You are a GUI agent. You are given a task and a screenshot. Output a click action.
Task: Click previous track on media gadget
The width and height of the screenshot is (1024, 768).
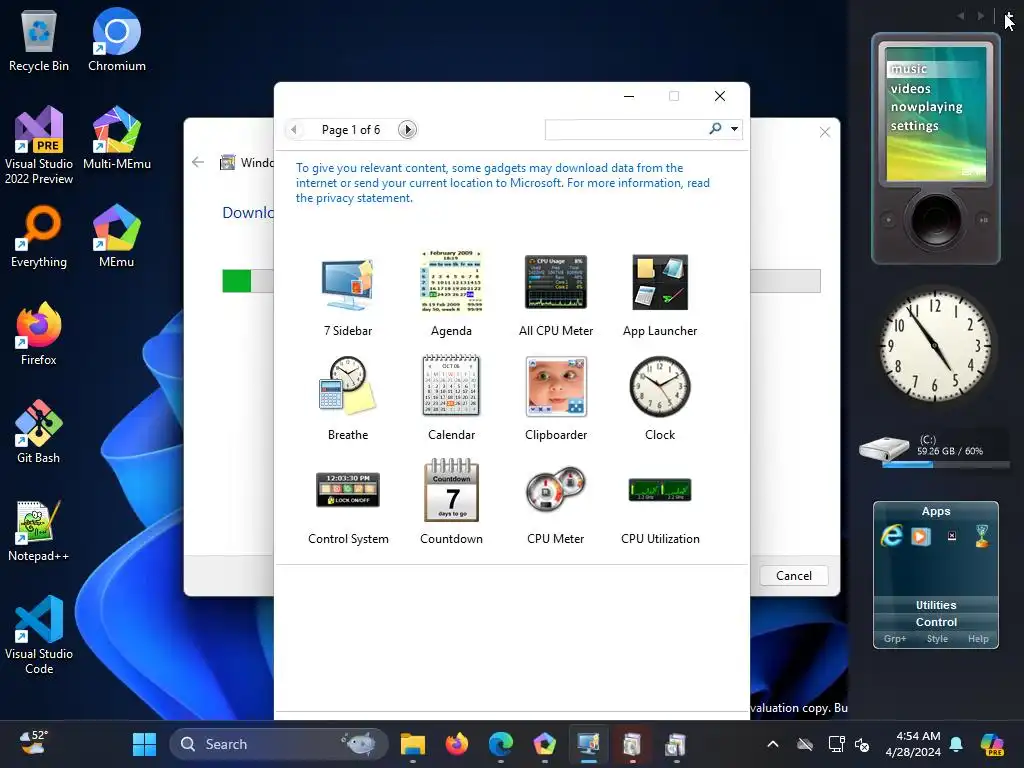click(x=888, y=220)
